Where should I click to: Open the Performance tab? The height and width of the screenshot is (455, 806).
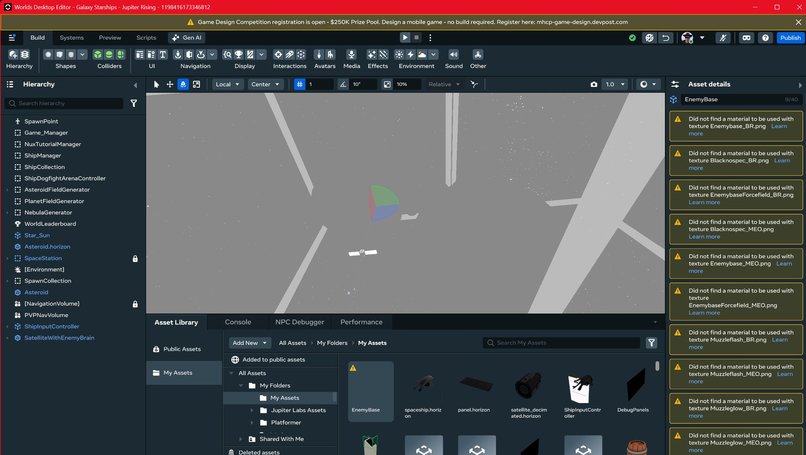[361, 322]
